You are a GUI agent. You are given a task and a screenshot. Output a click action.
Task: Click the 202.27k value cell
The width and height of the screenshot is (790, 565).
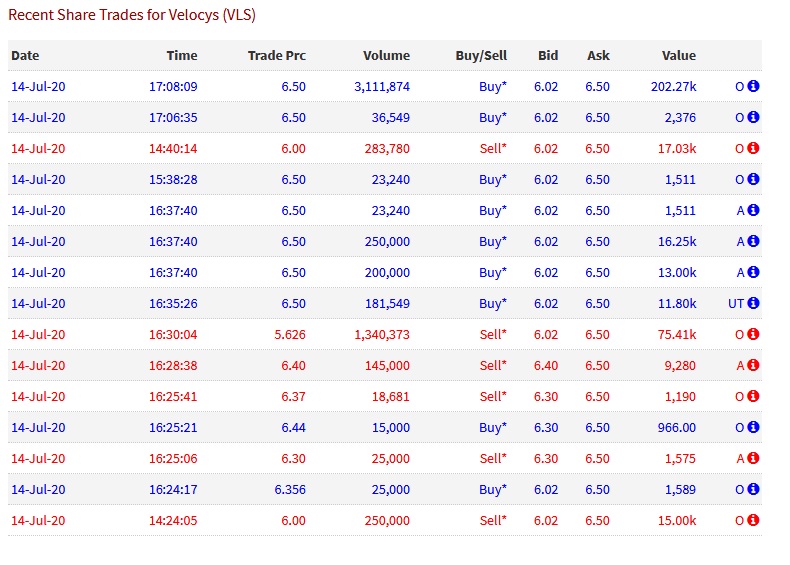pyautogui.click(x=673, y=87)
